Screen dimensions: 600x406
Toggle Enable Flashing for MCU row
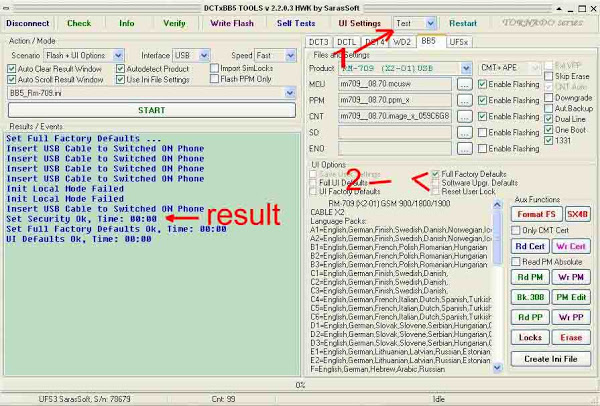(x=483, y=84)
